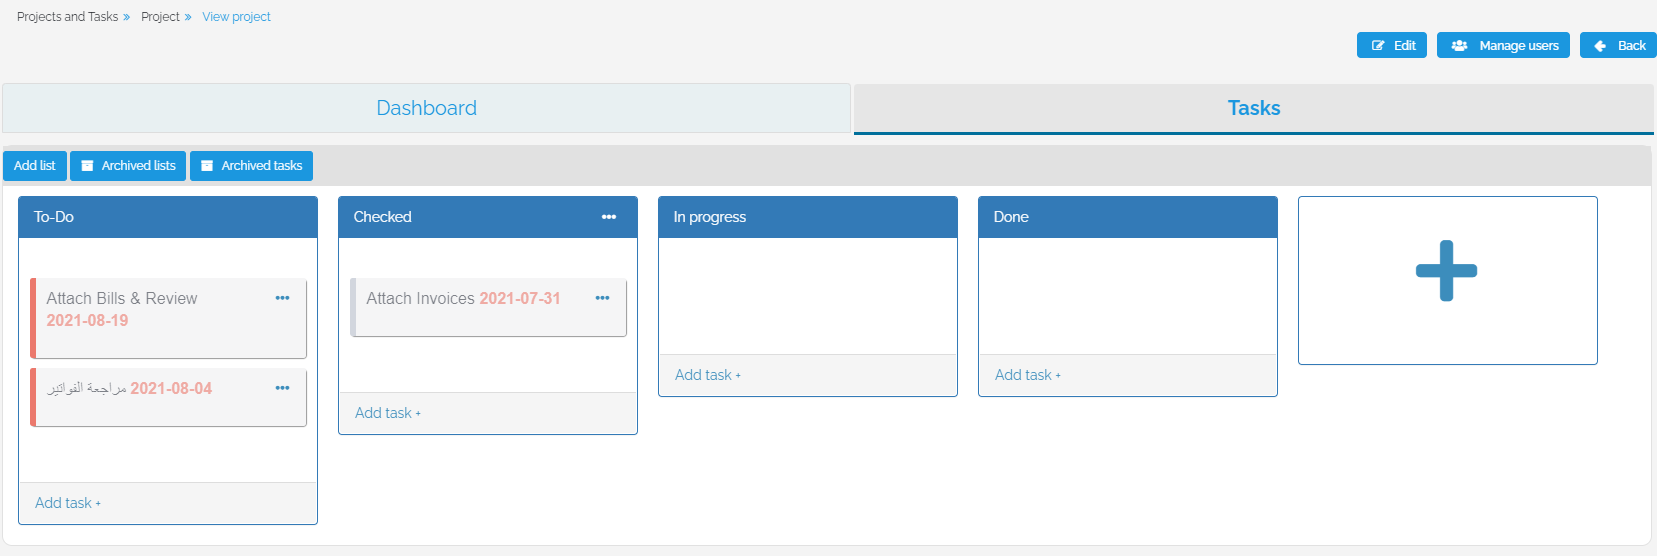
Task: Go Back using the arrow button
Action: coord(1617,46)
